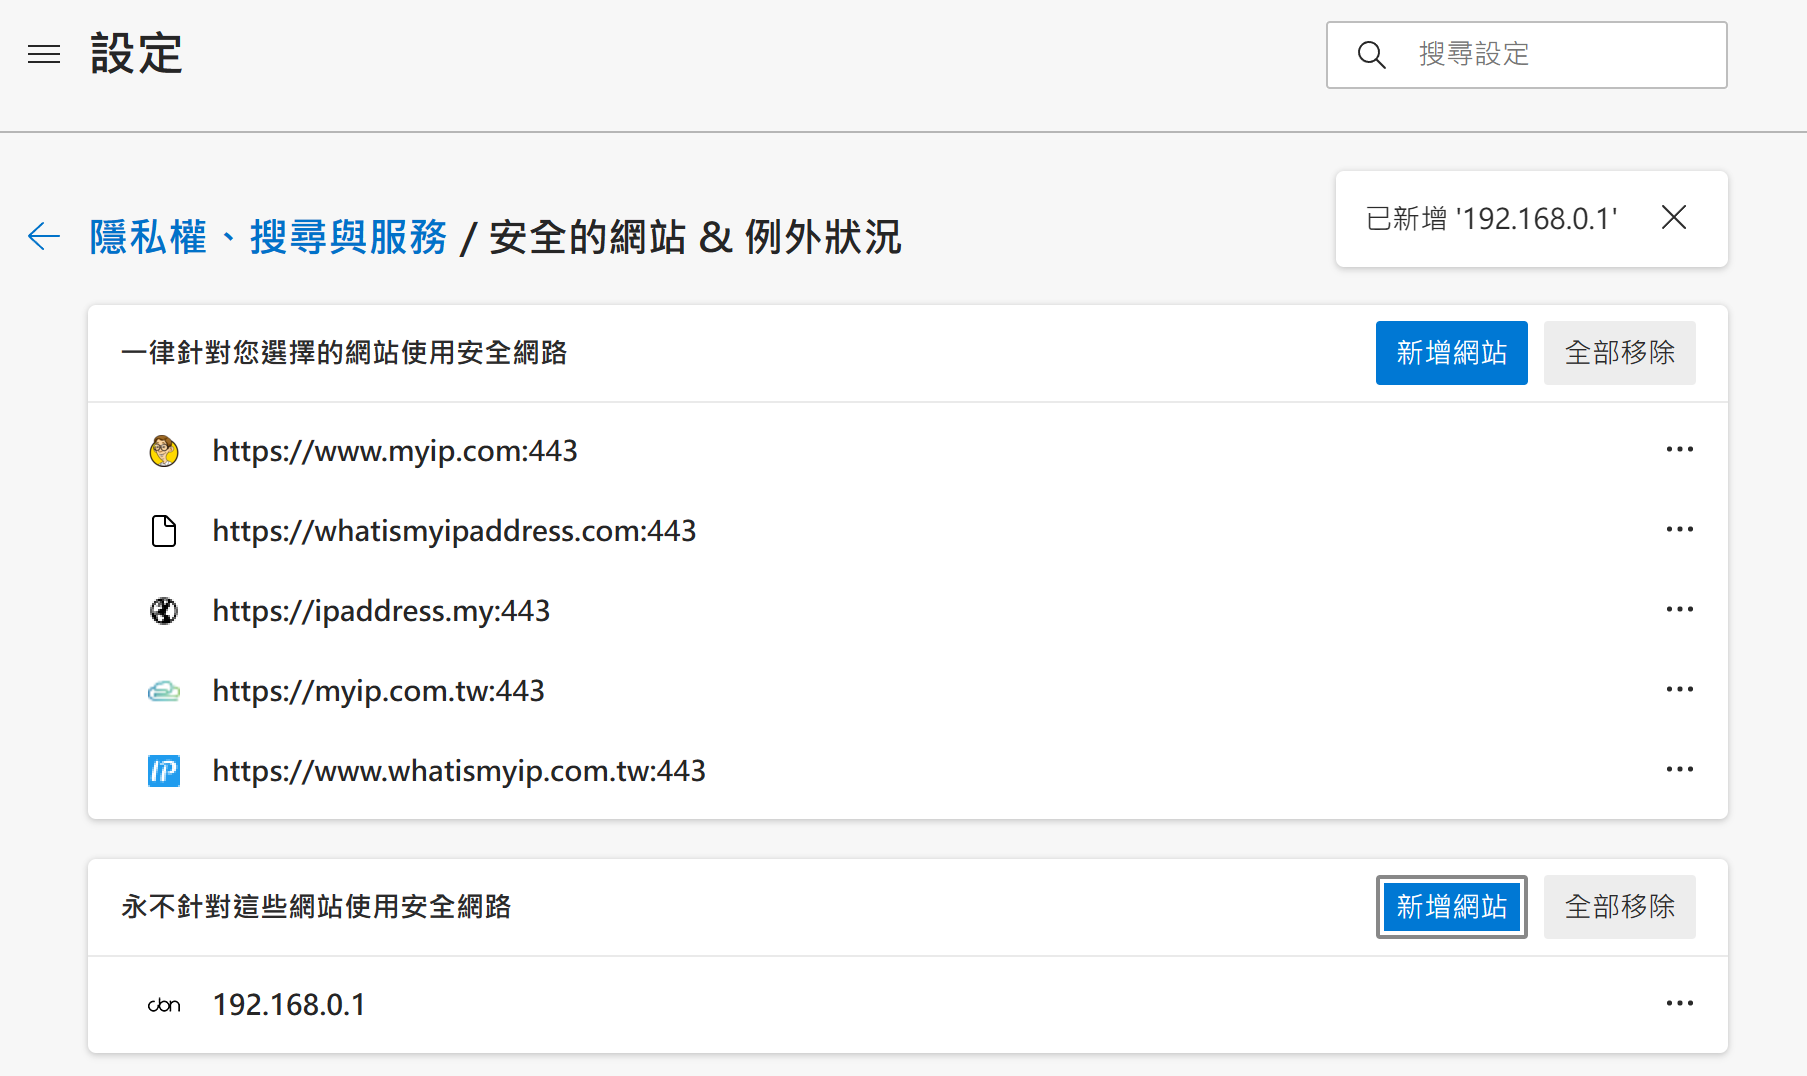Click the 192.168.0.1 site icon
Screen dimensions: 1807x1076
pyautogui.click(x=164, y=1005)
